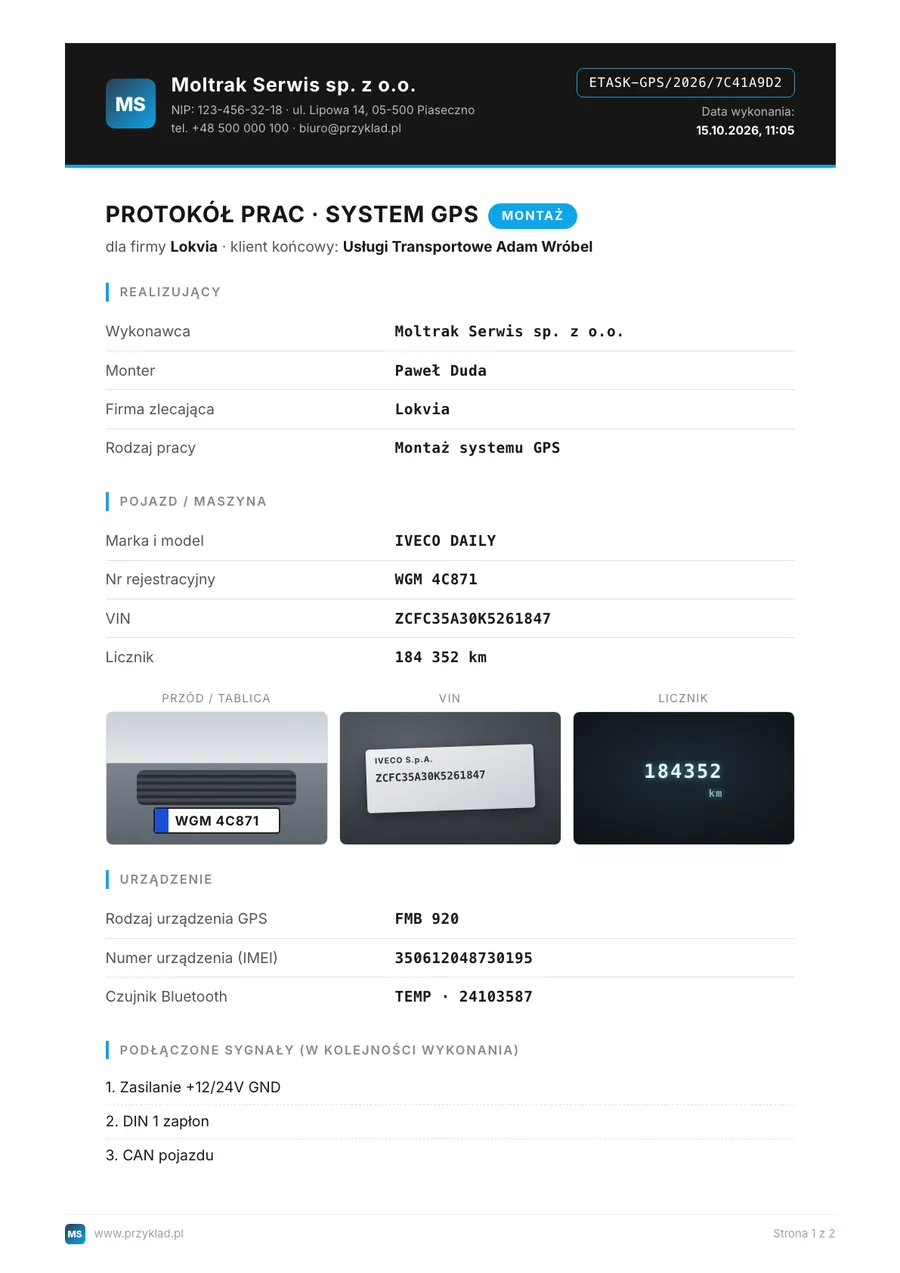Click the REALIZUJĄCY section heading

(x=170, y=292)
